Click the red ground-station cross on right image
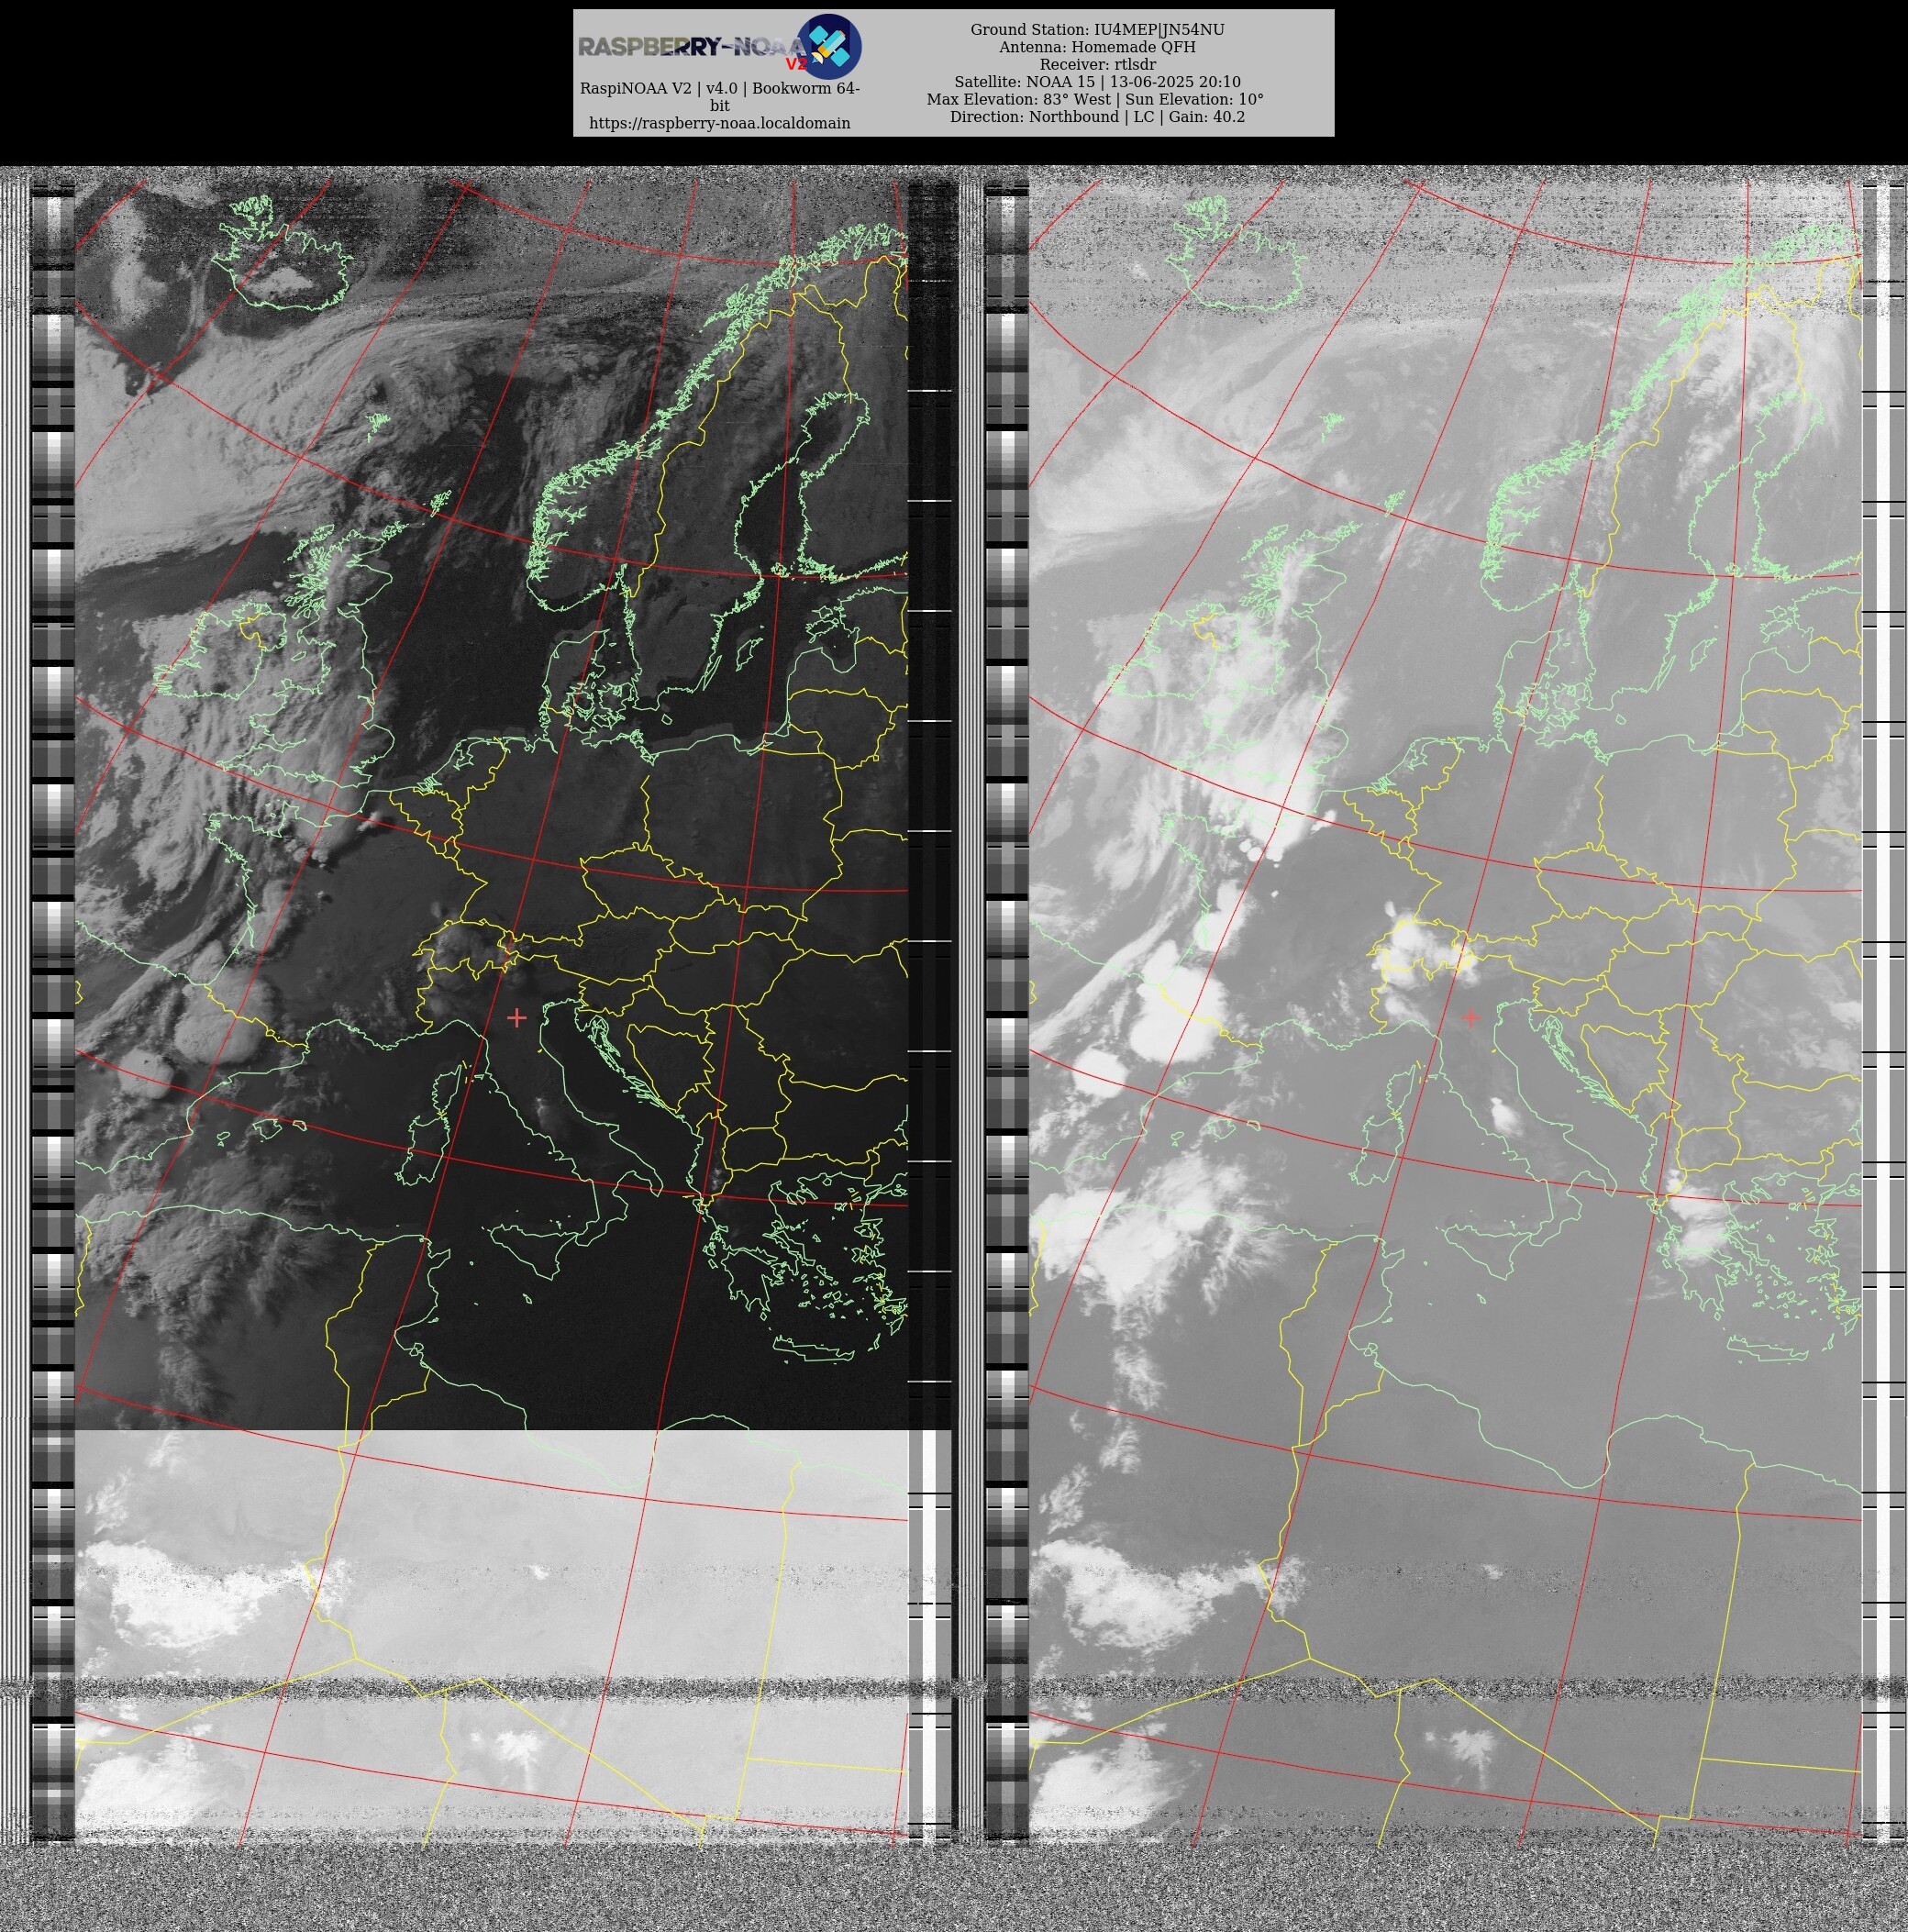Image resolution: width=1908 pixels, height=1932 pixels. (1470, 1017)
